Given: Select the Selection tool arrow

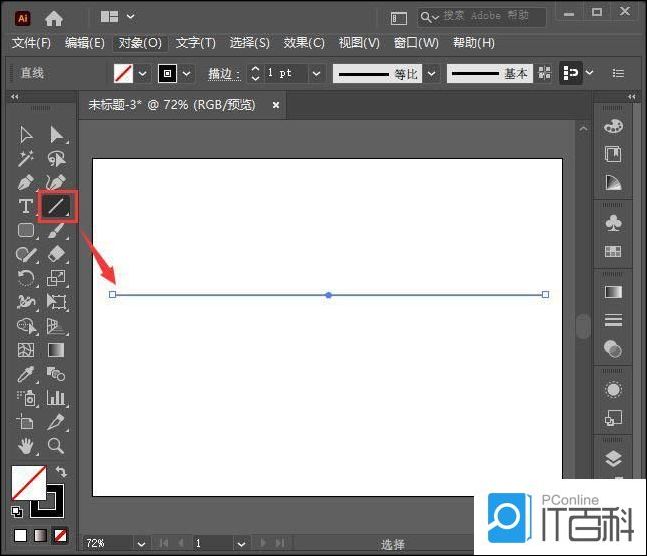Looking at the screenshot, I should coord(26,135).
